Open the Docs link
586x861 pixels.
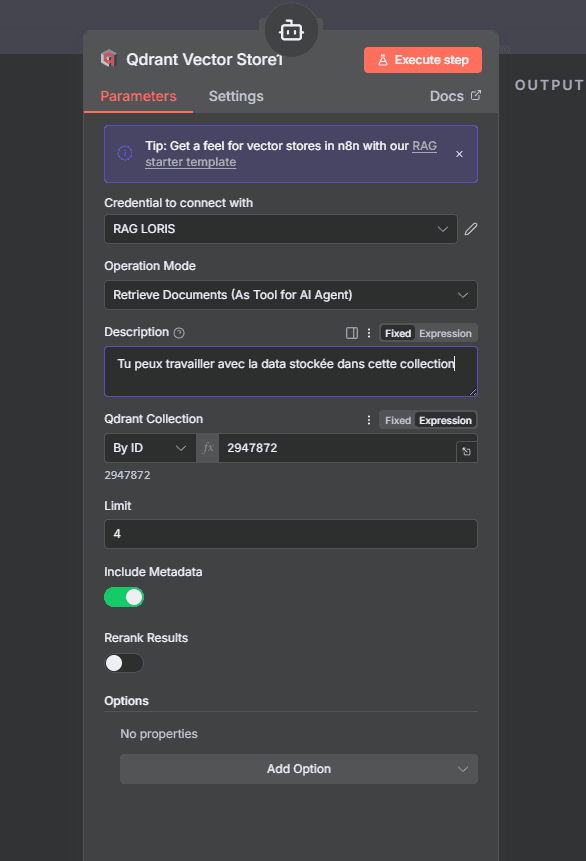(455, 96)
